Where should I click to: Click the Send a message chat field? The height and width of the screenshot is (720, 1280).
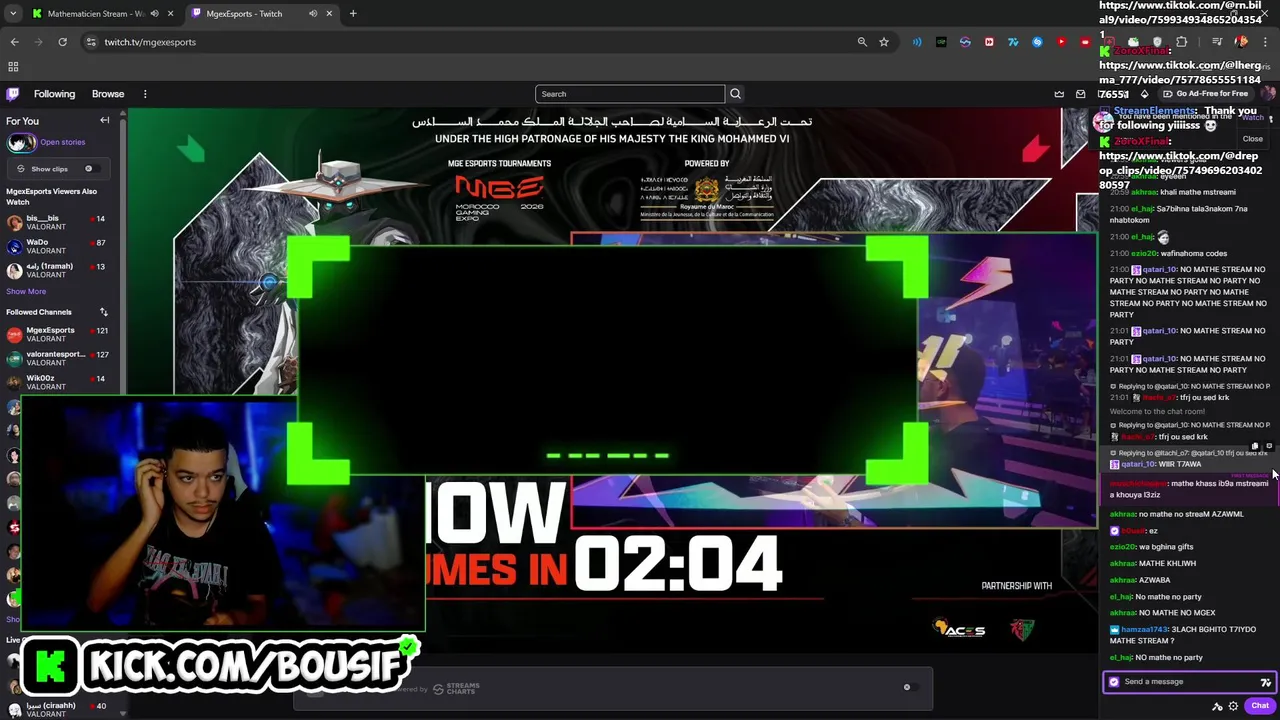[1188, 682]
